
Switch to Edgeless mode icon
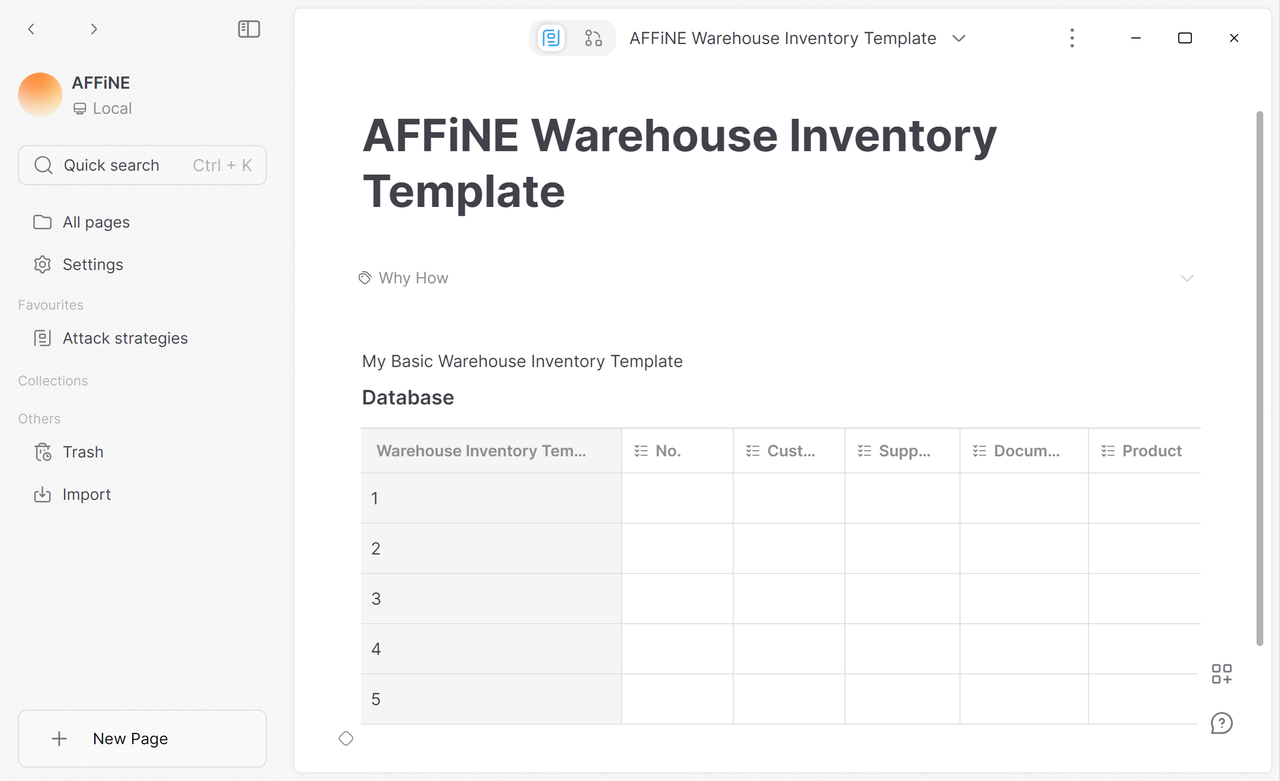click(593, 38)
